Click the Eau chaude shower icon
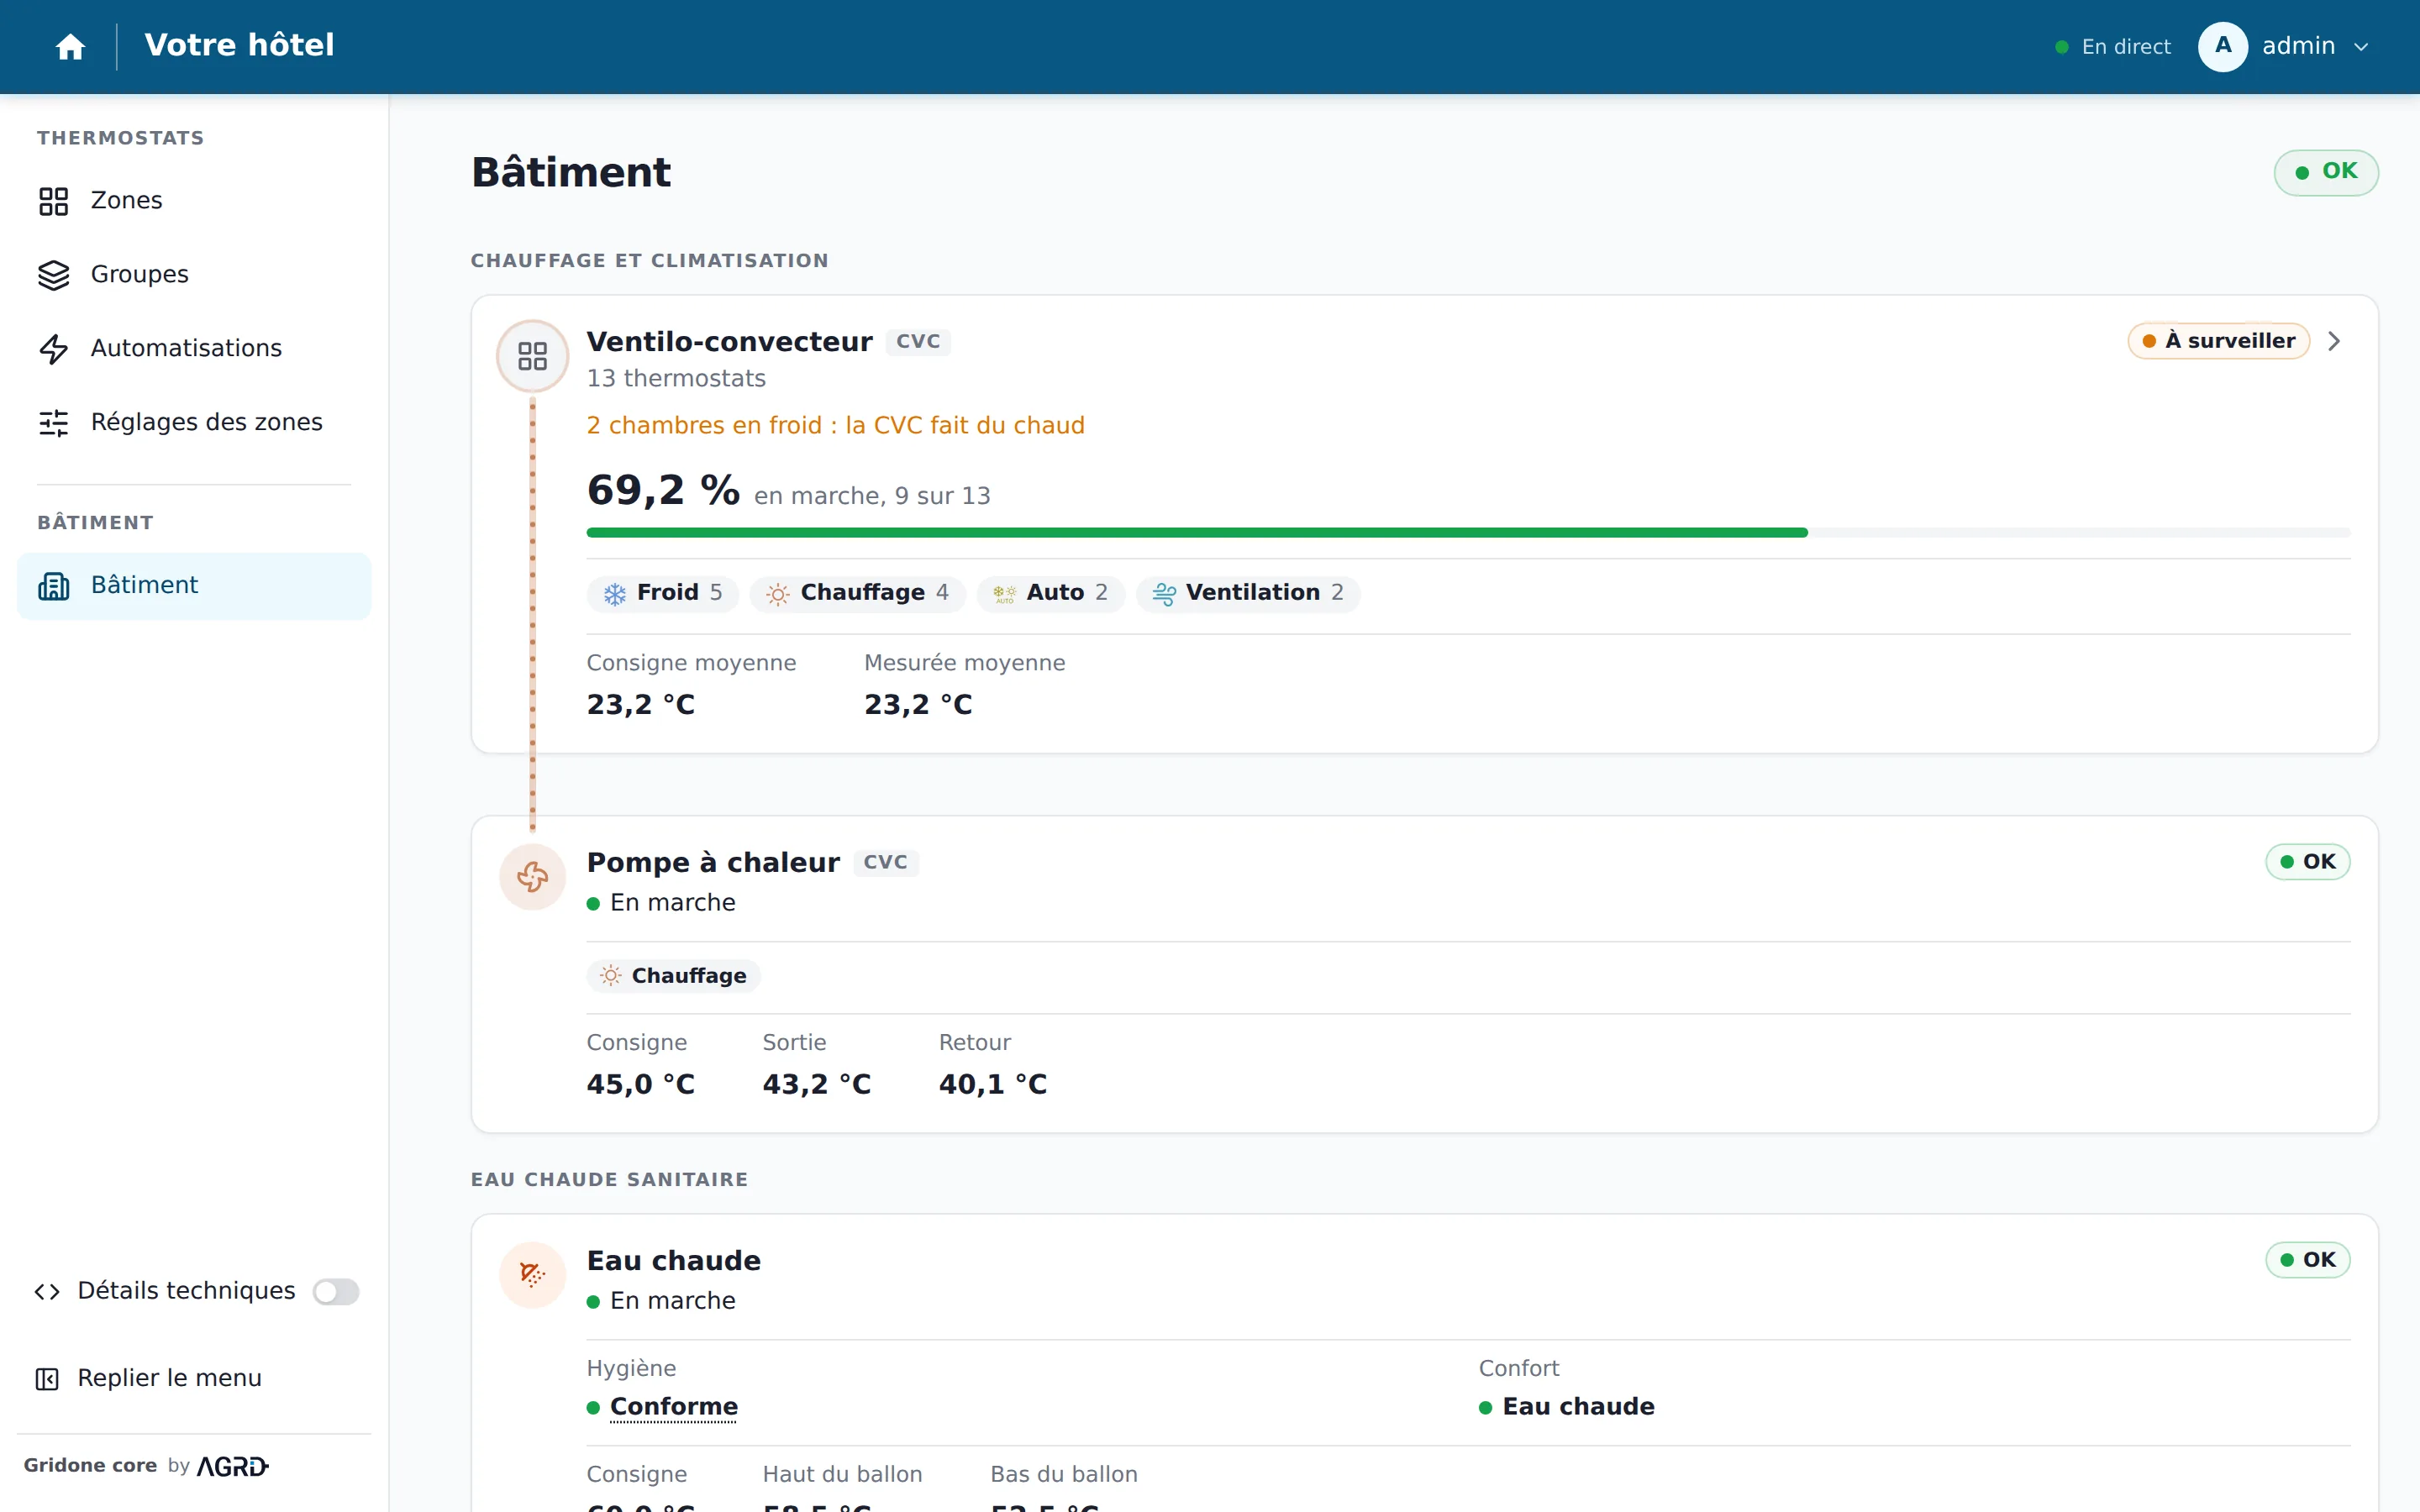Viewport: 2420px width, 1512px height. 533,1275
